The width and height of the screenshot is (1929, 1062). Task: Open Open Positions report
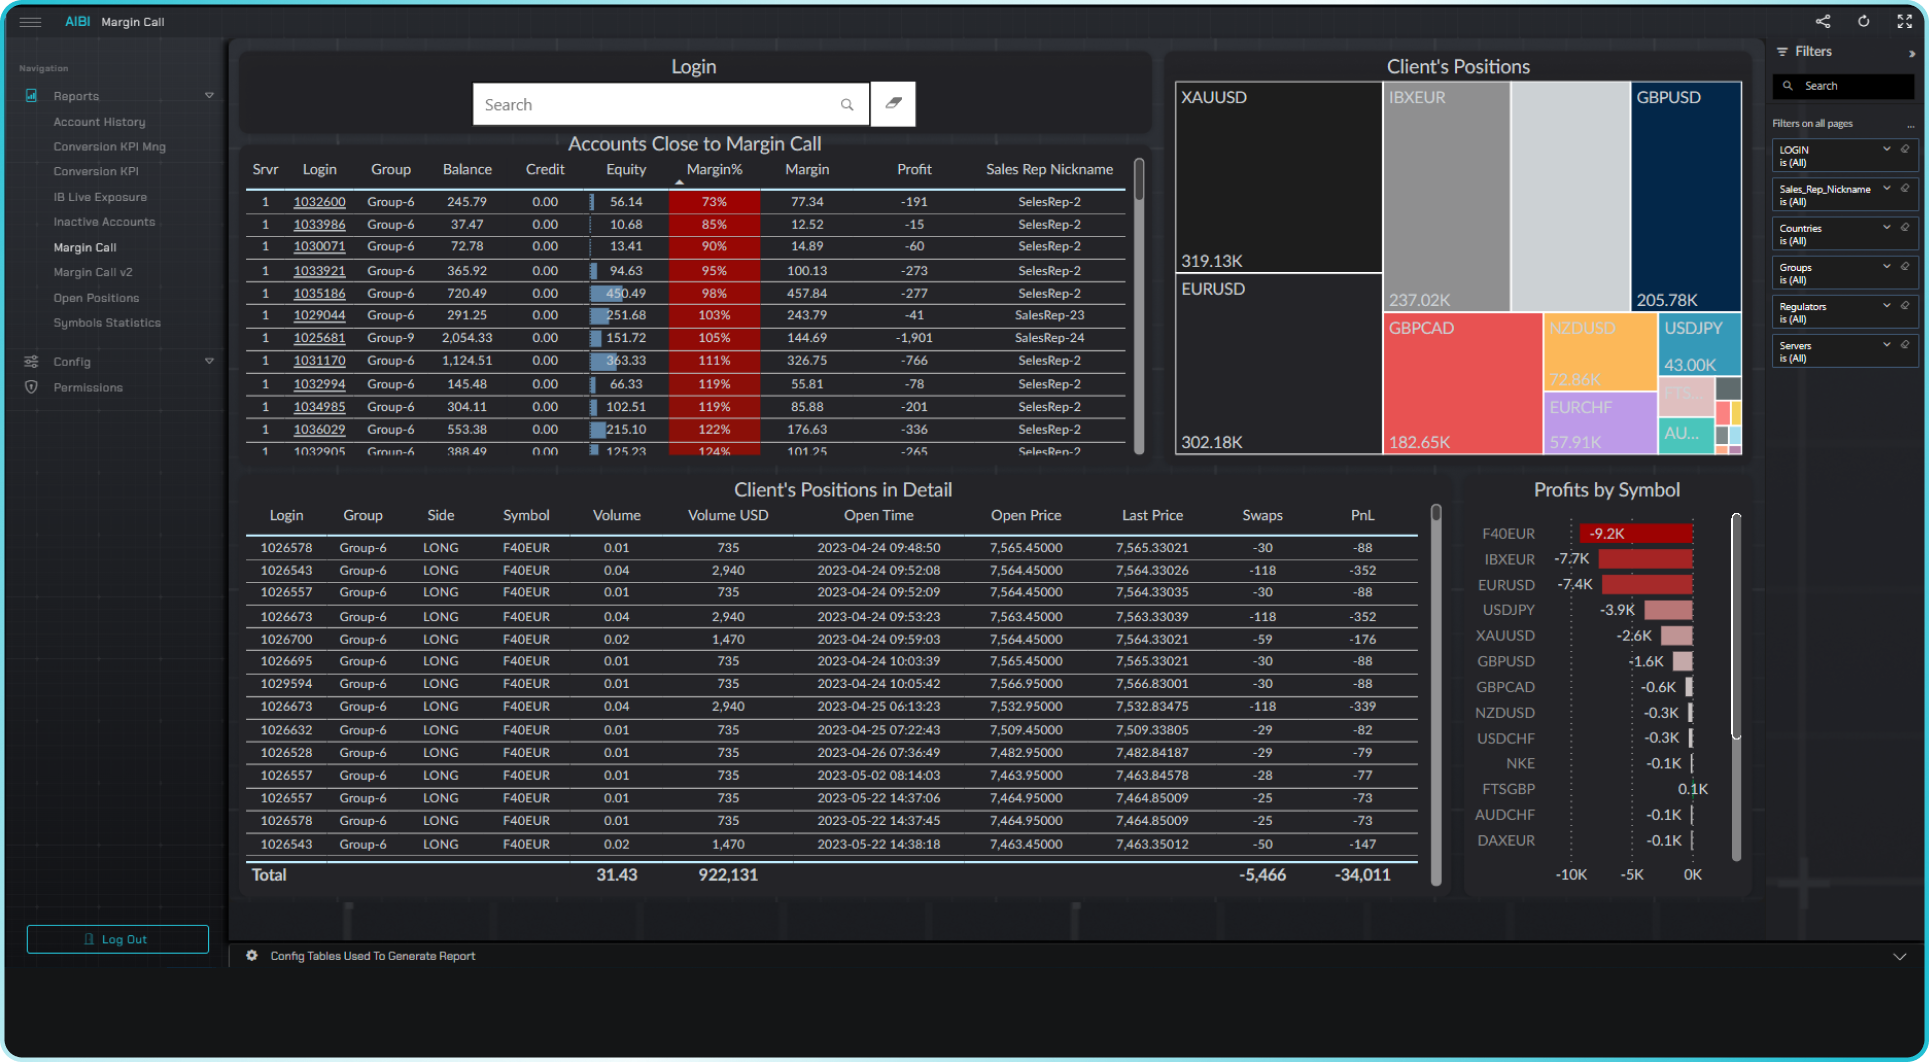coord(96,298)
